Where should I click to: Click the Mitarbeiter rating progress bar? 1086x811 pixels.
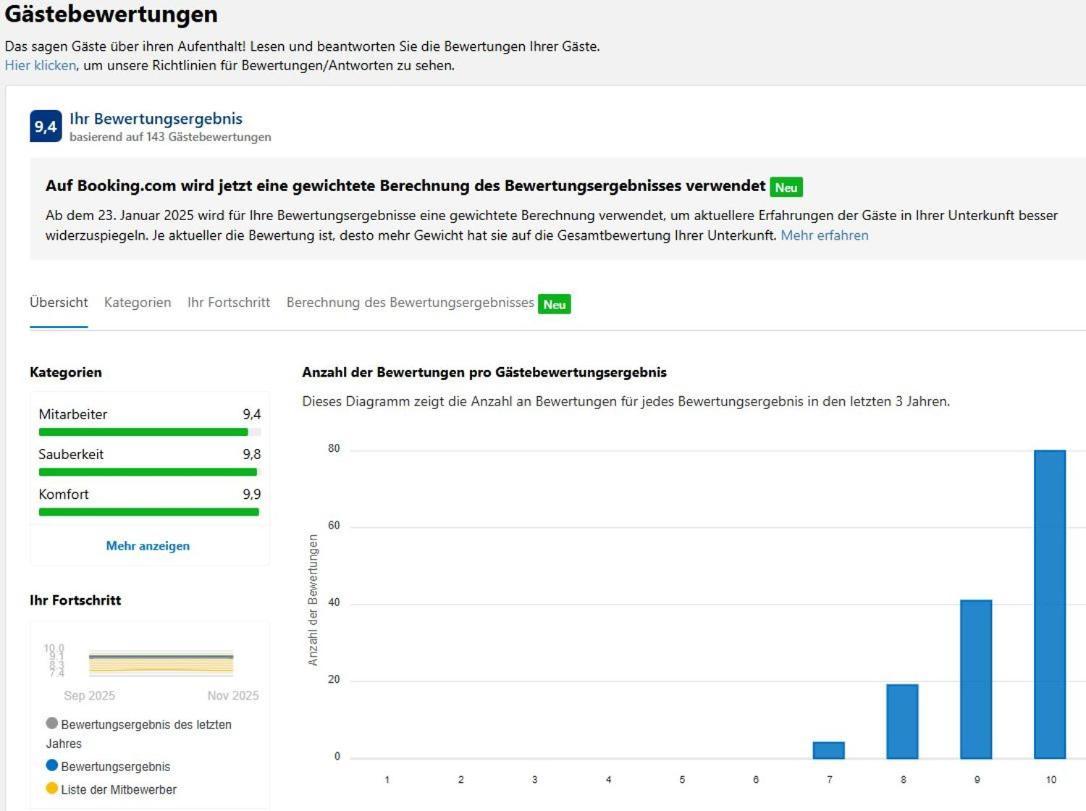point(149,432)
